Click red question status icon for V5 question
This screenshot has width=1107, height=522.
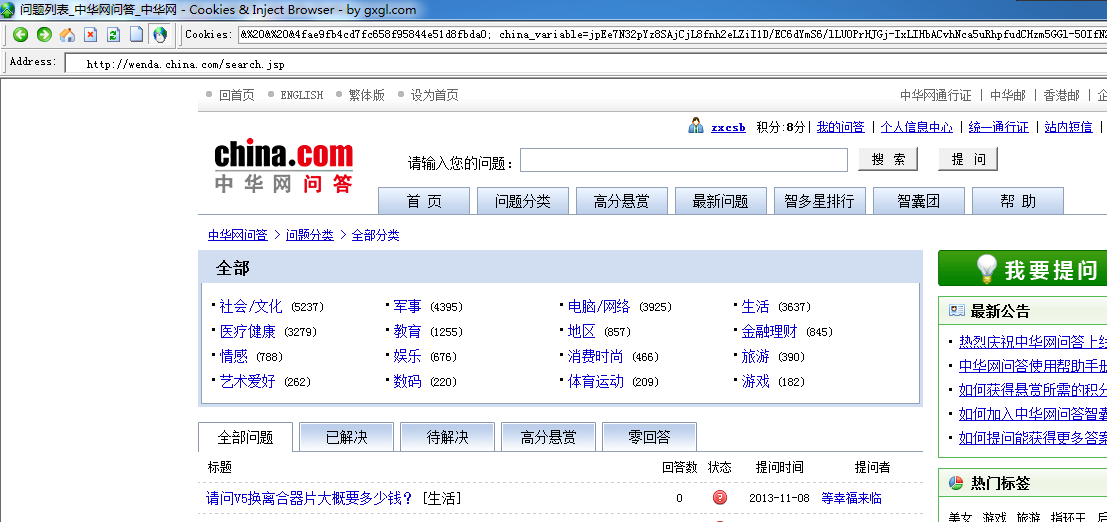[x=719, y=497]
